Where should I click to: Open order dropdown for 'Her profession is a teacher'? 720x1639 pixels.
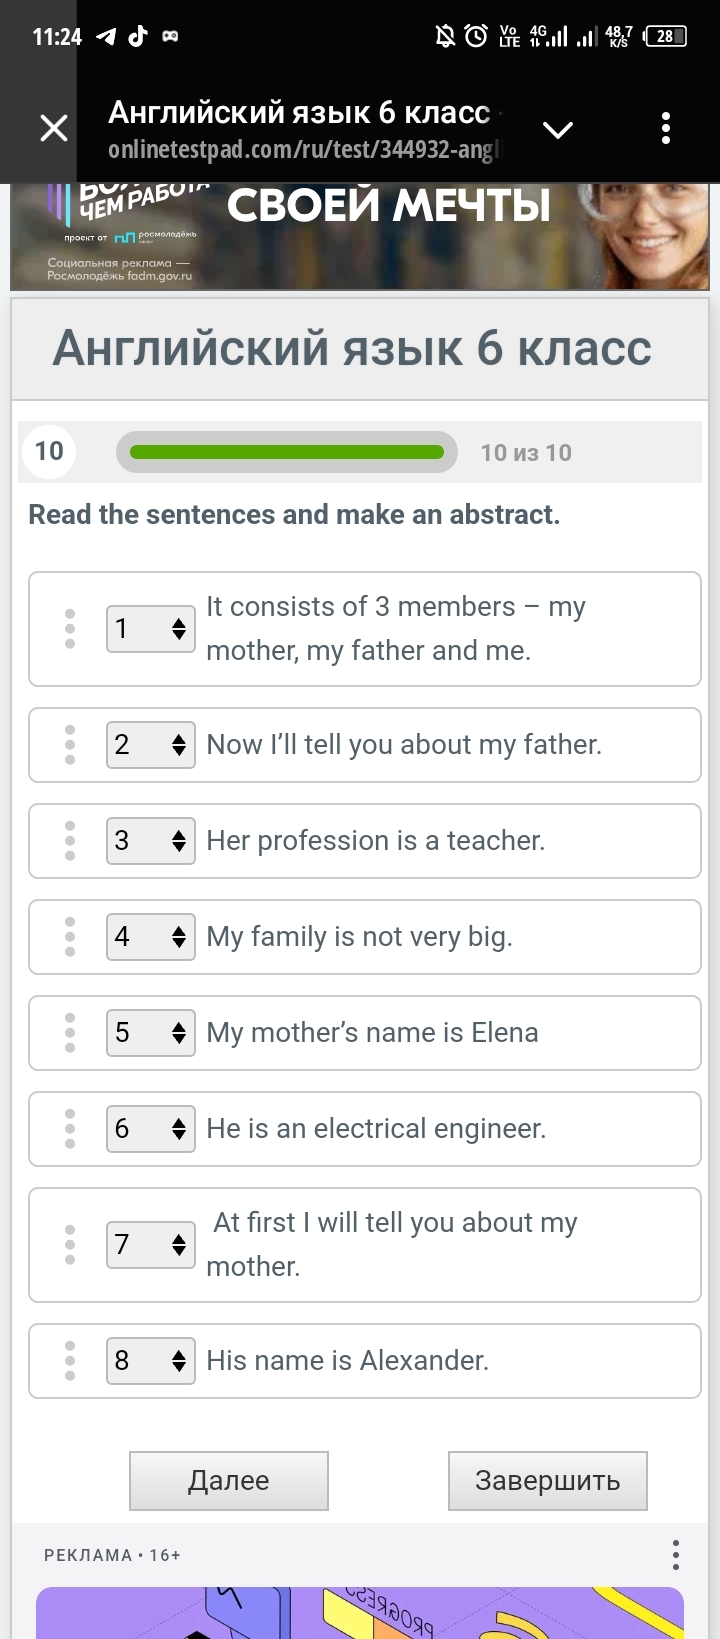coord(151,841)
